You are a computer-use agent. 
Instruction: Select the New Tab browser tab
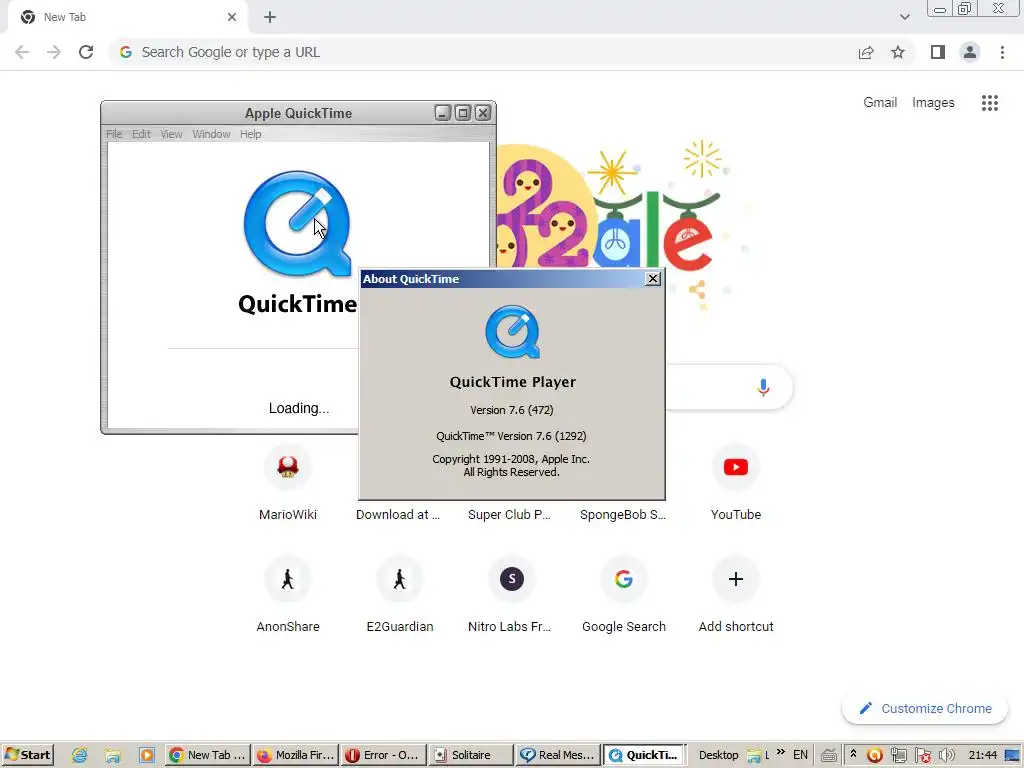(127, 18)
